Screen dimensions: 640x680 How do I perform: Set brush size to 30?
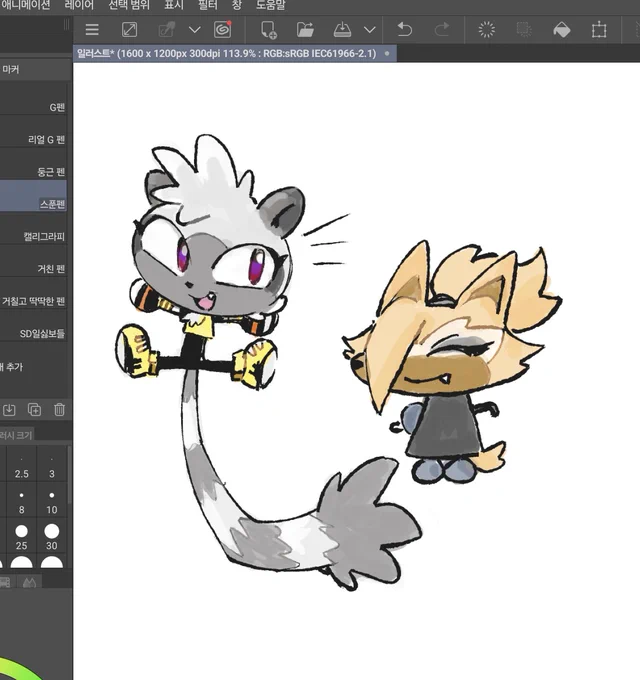click(52, 536)
